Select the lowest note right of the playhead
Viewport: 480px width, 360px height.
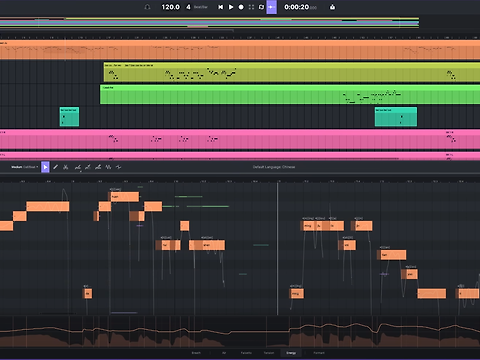[x=296, y=294]
